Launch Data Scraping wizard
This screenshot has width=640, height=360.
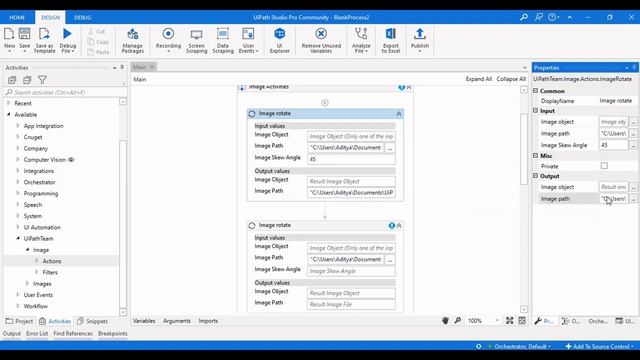coord(223,40)
